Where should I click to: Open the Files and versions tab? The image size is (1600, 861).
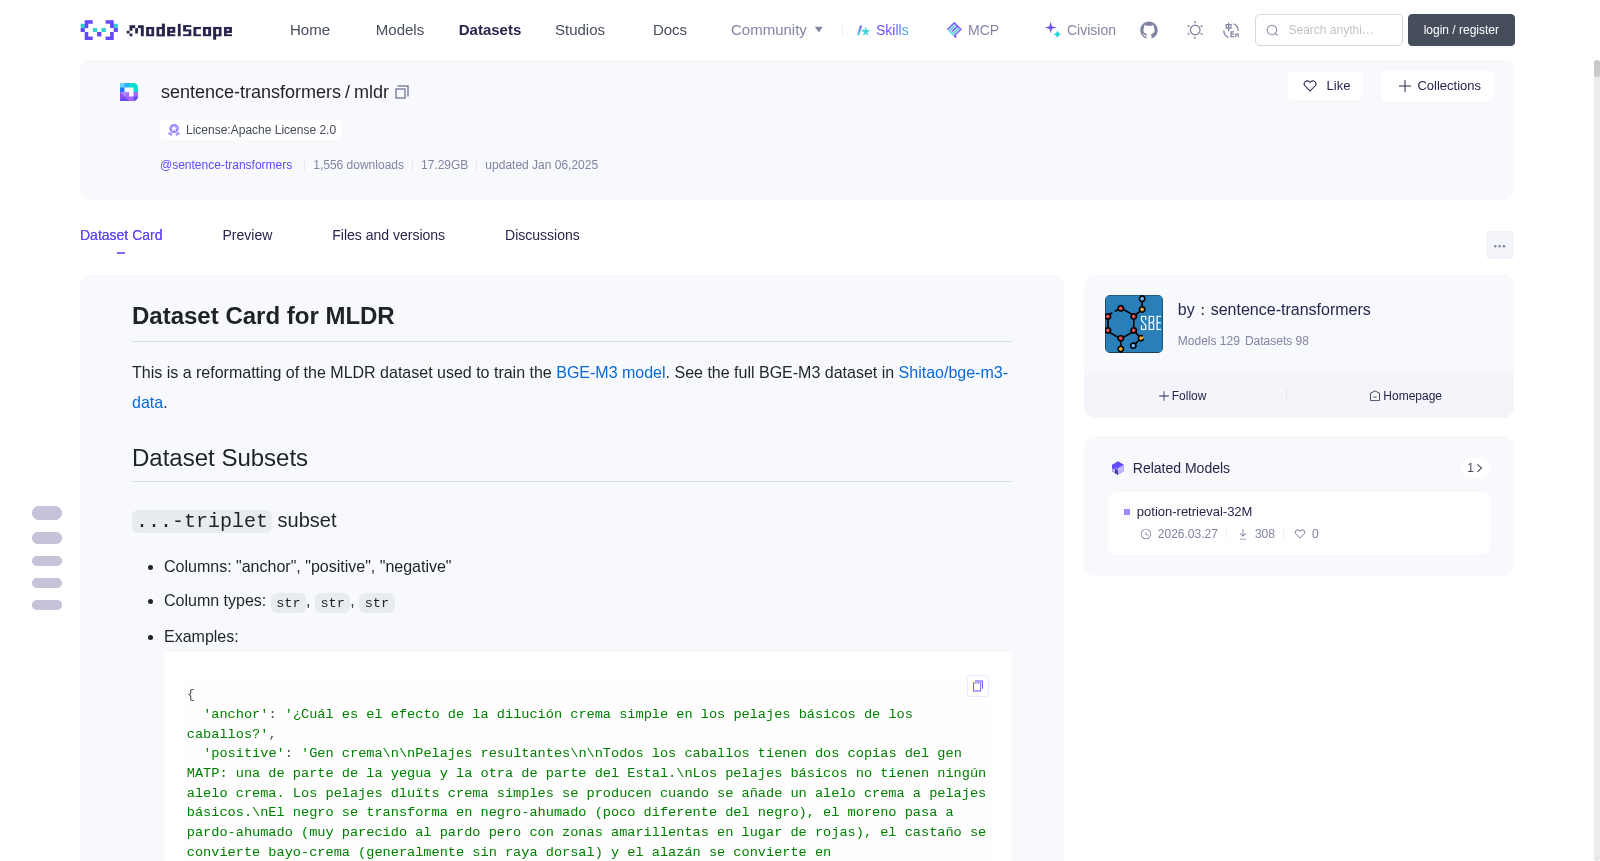(x=389, y=235)
